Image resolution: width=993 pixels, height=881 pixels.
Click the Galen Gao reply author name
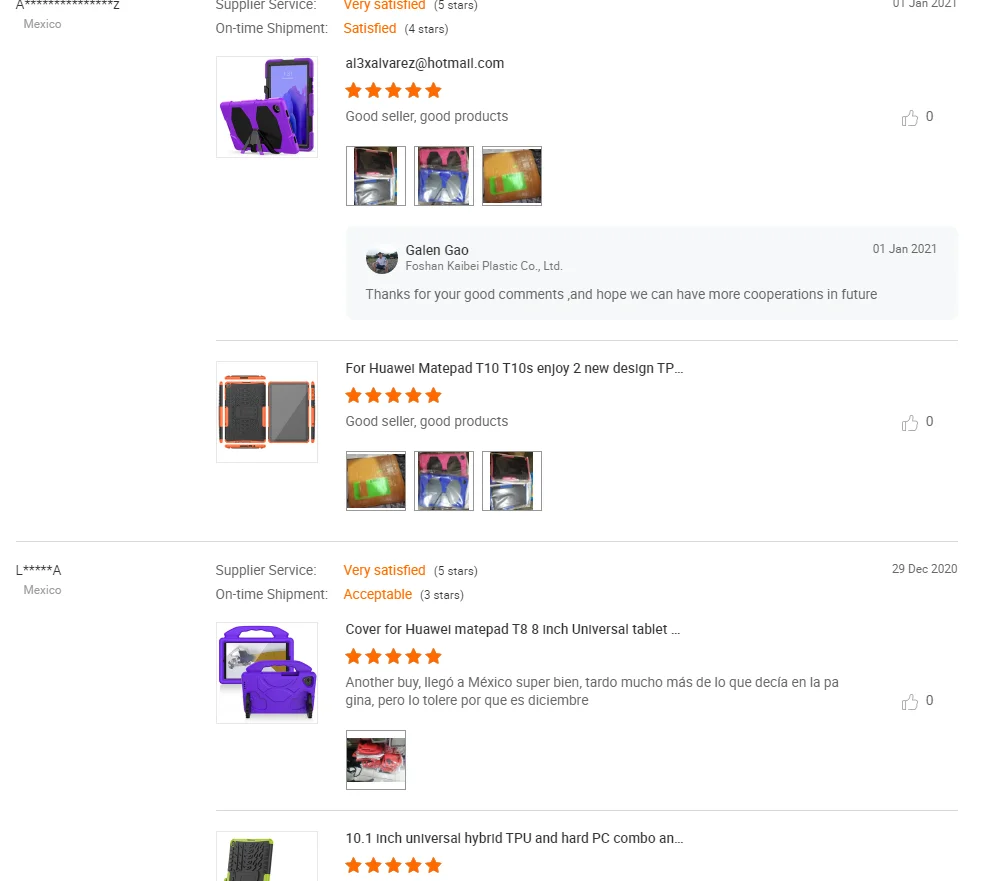point(437,250)
